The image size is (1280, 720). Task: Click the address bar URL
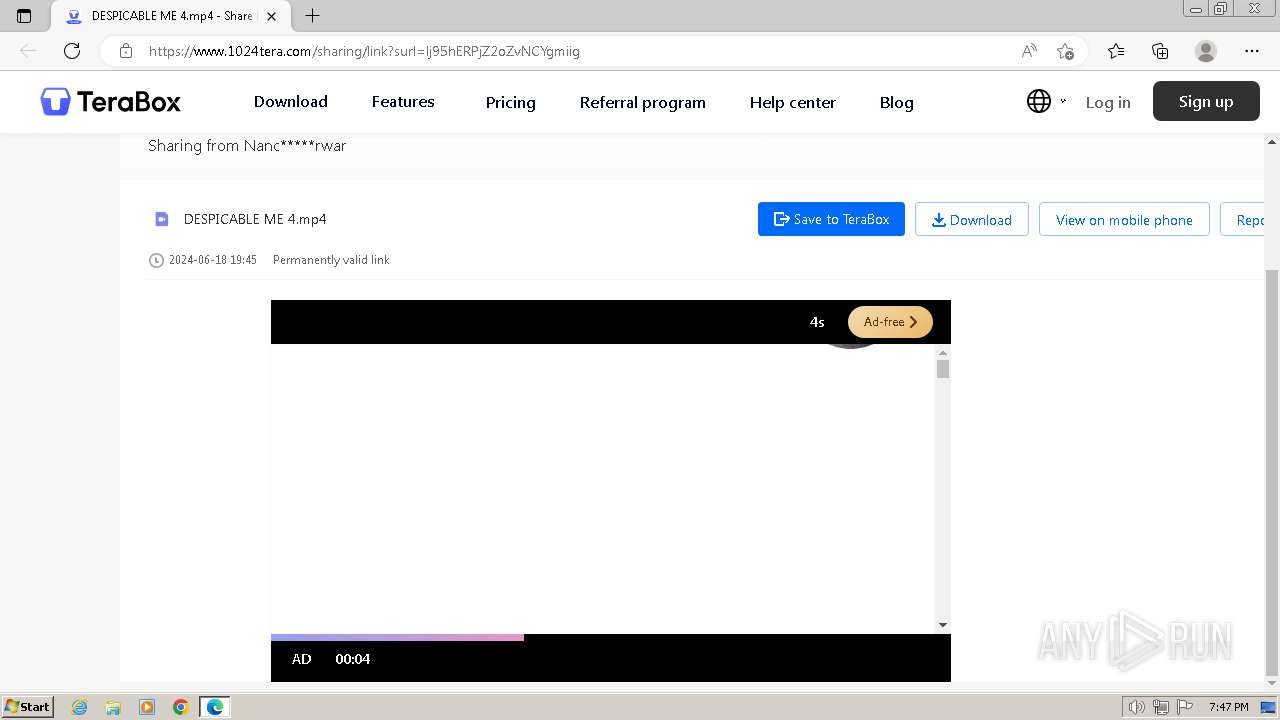click(364, 51)
